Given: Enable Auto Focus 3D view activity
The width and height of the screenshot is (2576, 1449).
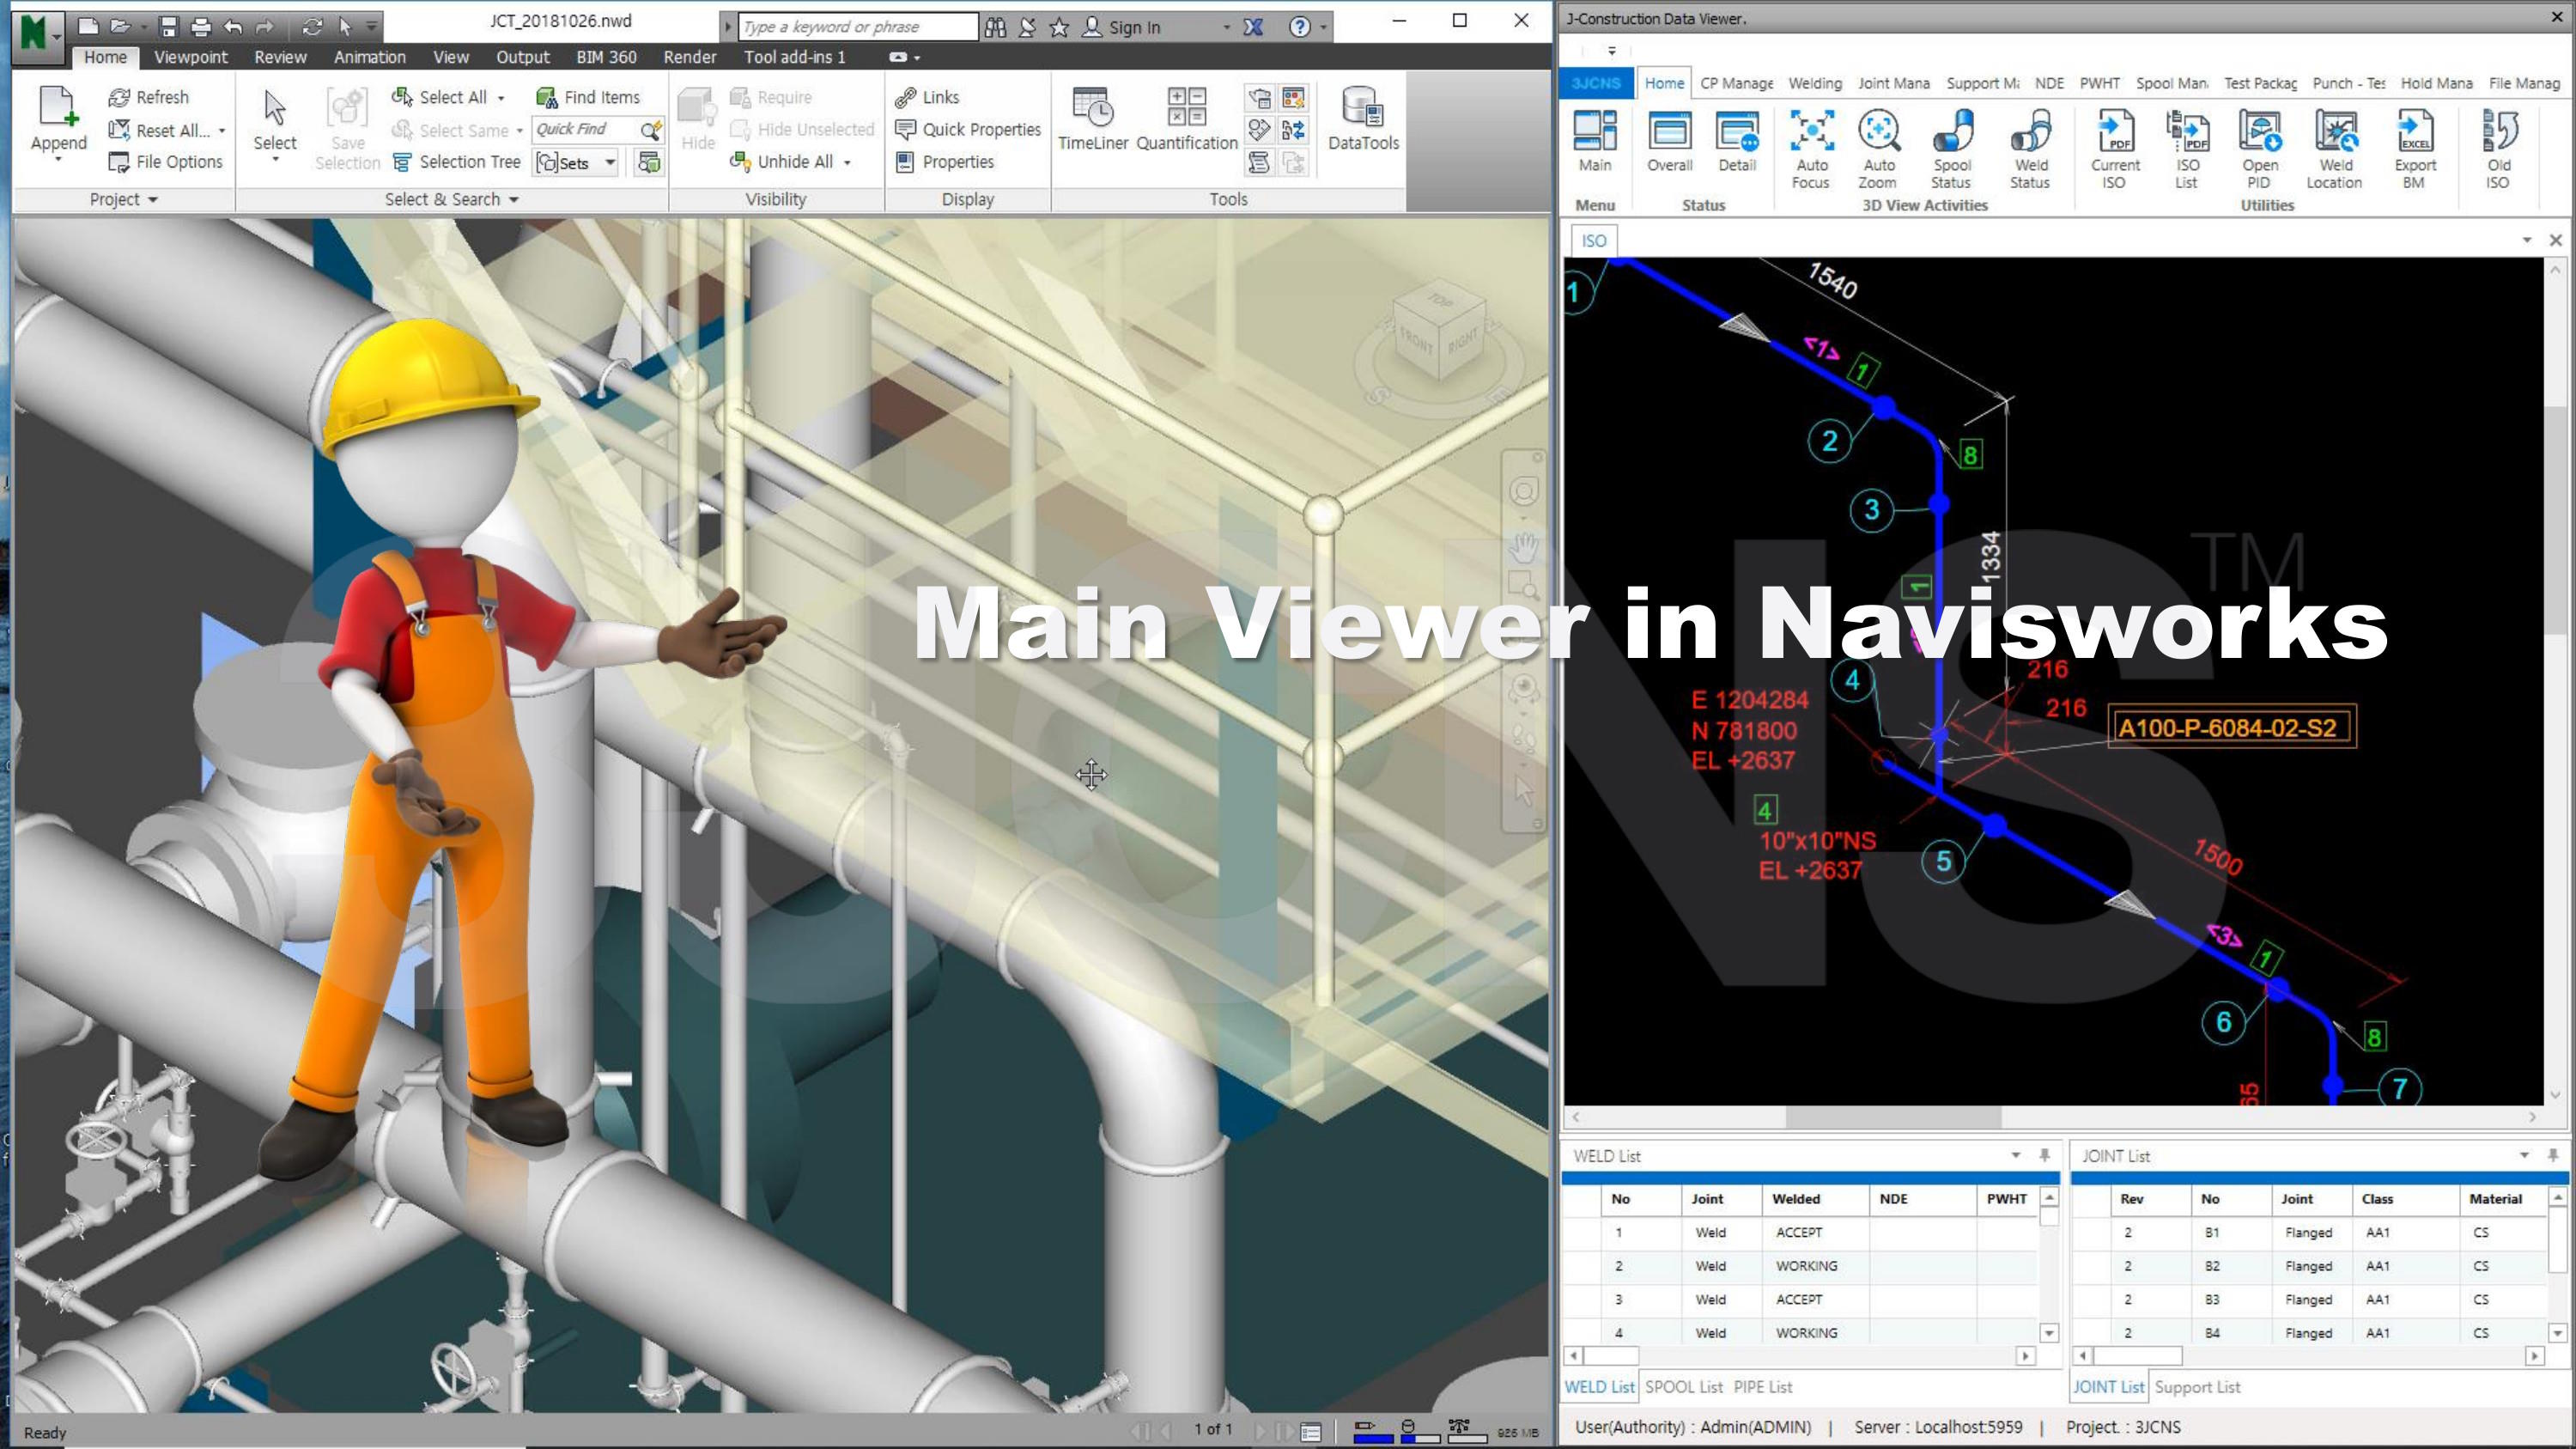Looking at the screenshot, I should [x=1811, y=149].
